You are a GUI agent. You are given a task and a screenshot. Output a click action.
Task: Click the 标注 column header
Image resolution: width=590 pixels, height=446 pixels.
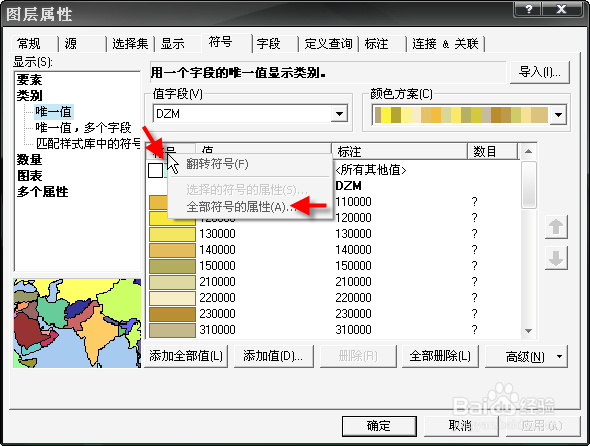tap(399, 152)
